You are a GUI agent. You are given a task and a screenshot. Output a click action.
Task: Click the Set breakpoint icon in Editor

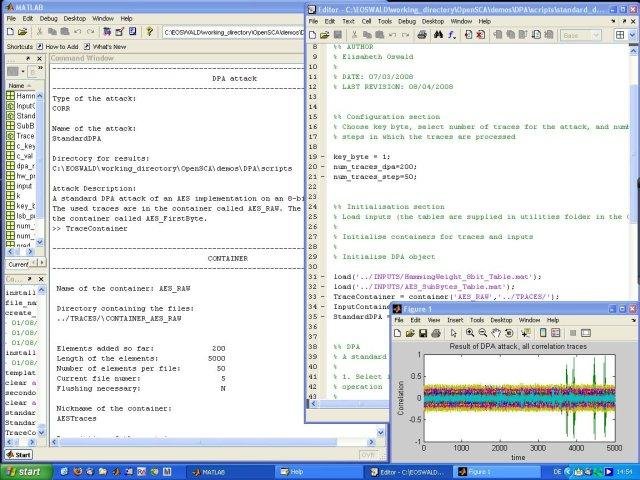tap(468, 35)
